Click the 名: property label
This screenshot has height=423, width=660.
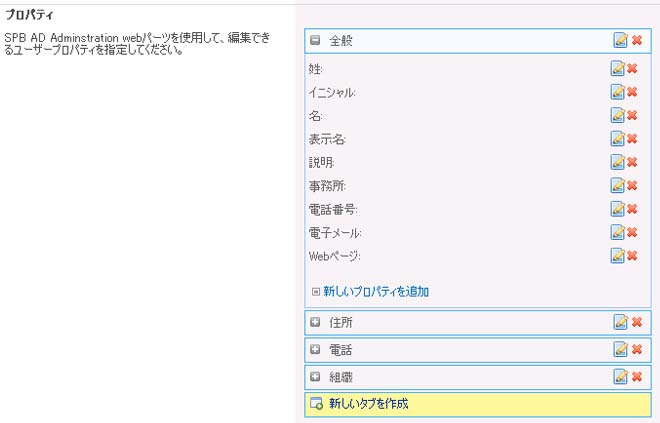click(x=315, y=115)
